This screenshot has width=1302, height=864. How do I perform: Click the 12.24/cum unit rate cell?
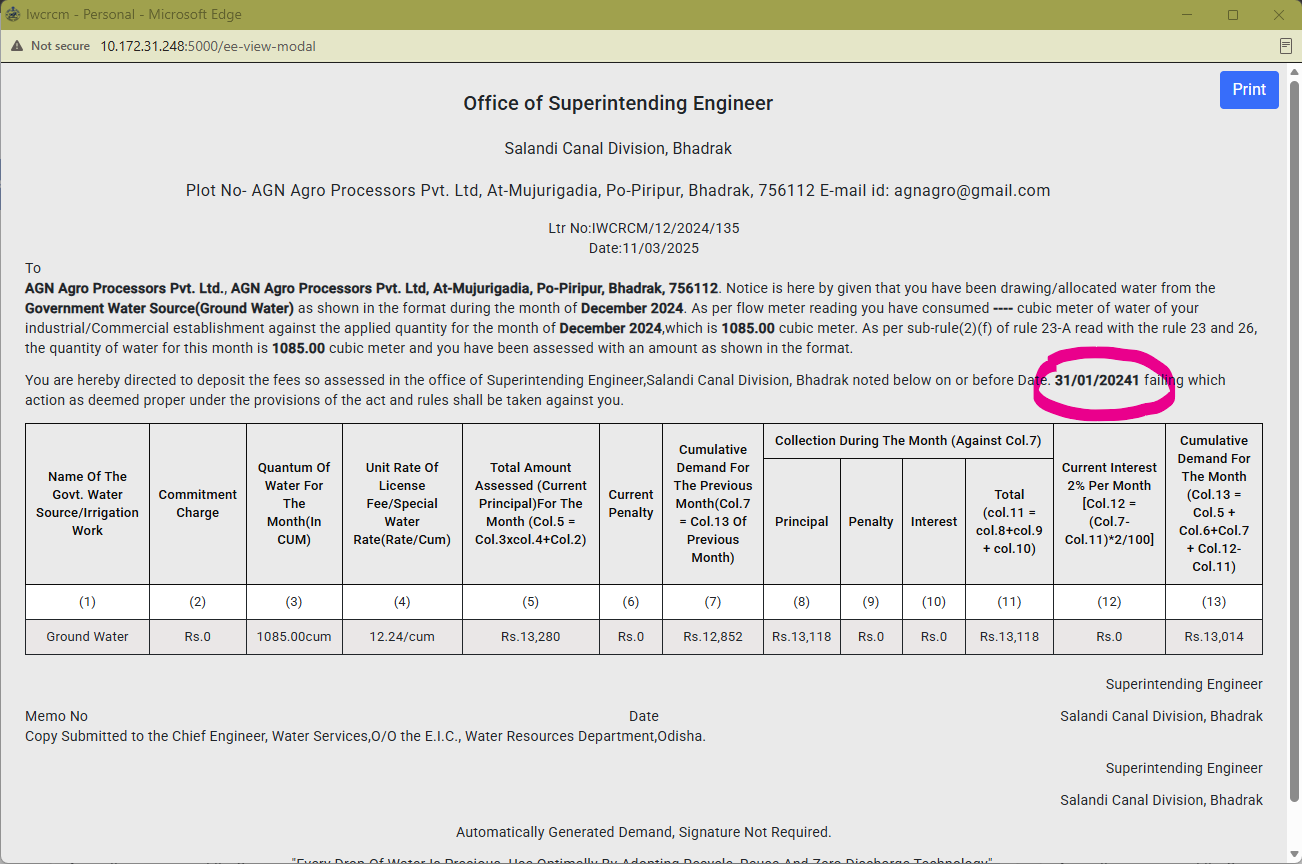(402, 636)
